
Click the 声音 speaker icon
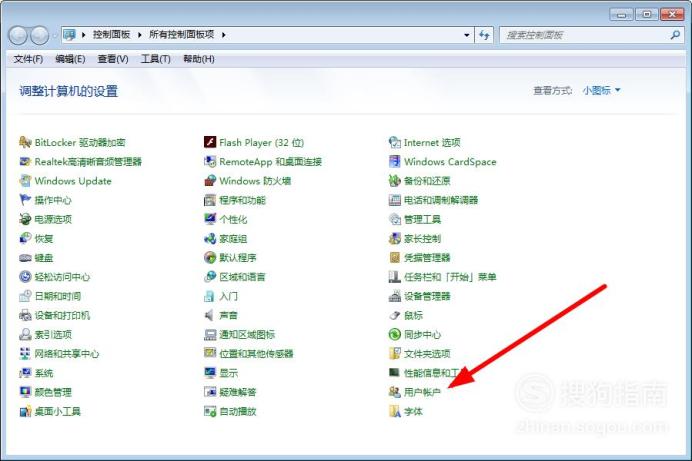click(210, 315)
